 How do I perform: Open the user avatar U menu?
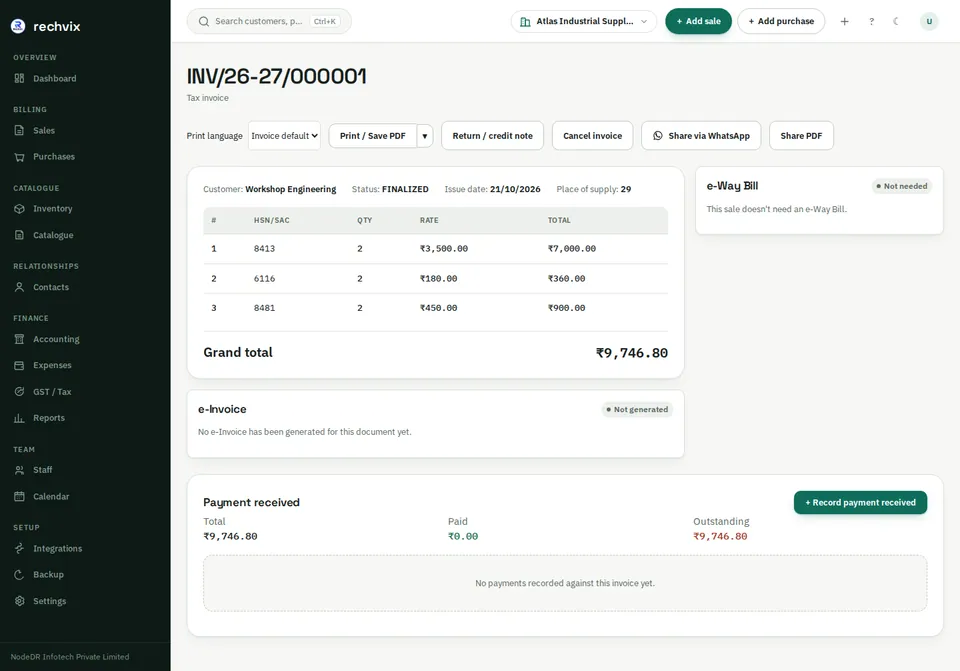929,21
